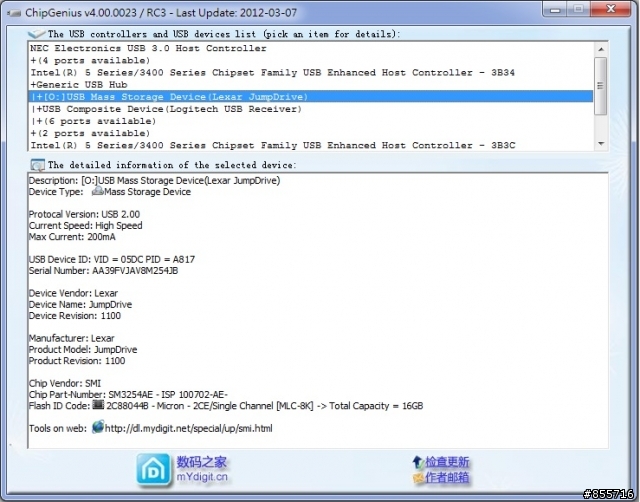Select Intel USB Enhanced Host Controller 3B3C
The height and width of the screenshot is (502, 640).
(x=311, y=145)
